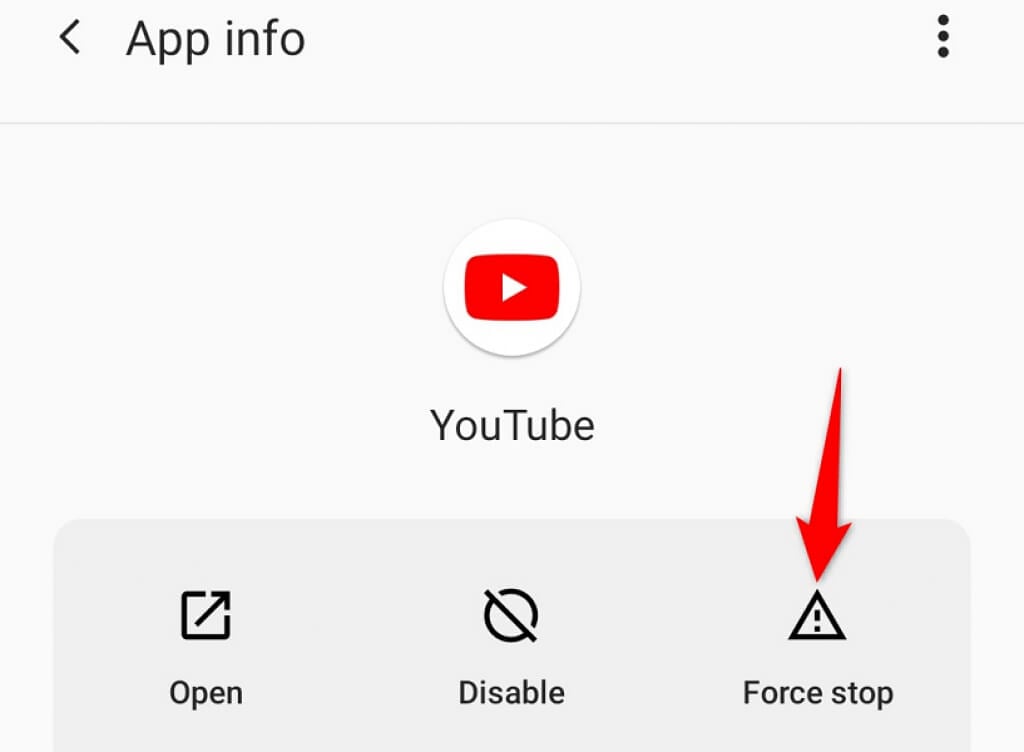Click the "Disable" text label

pos(511,693)
